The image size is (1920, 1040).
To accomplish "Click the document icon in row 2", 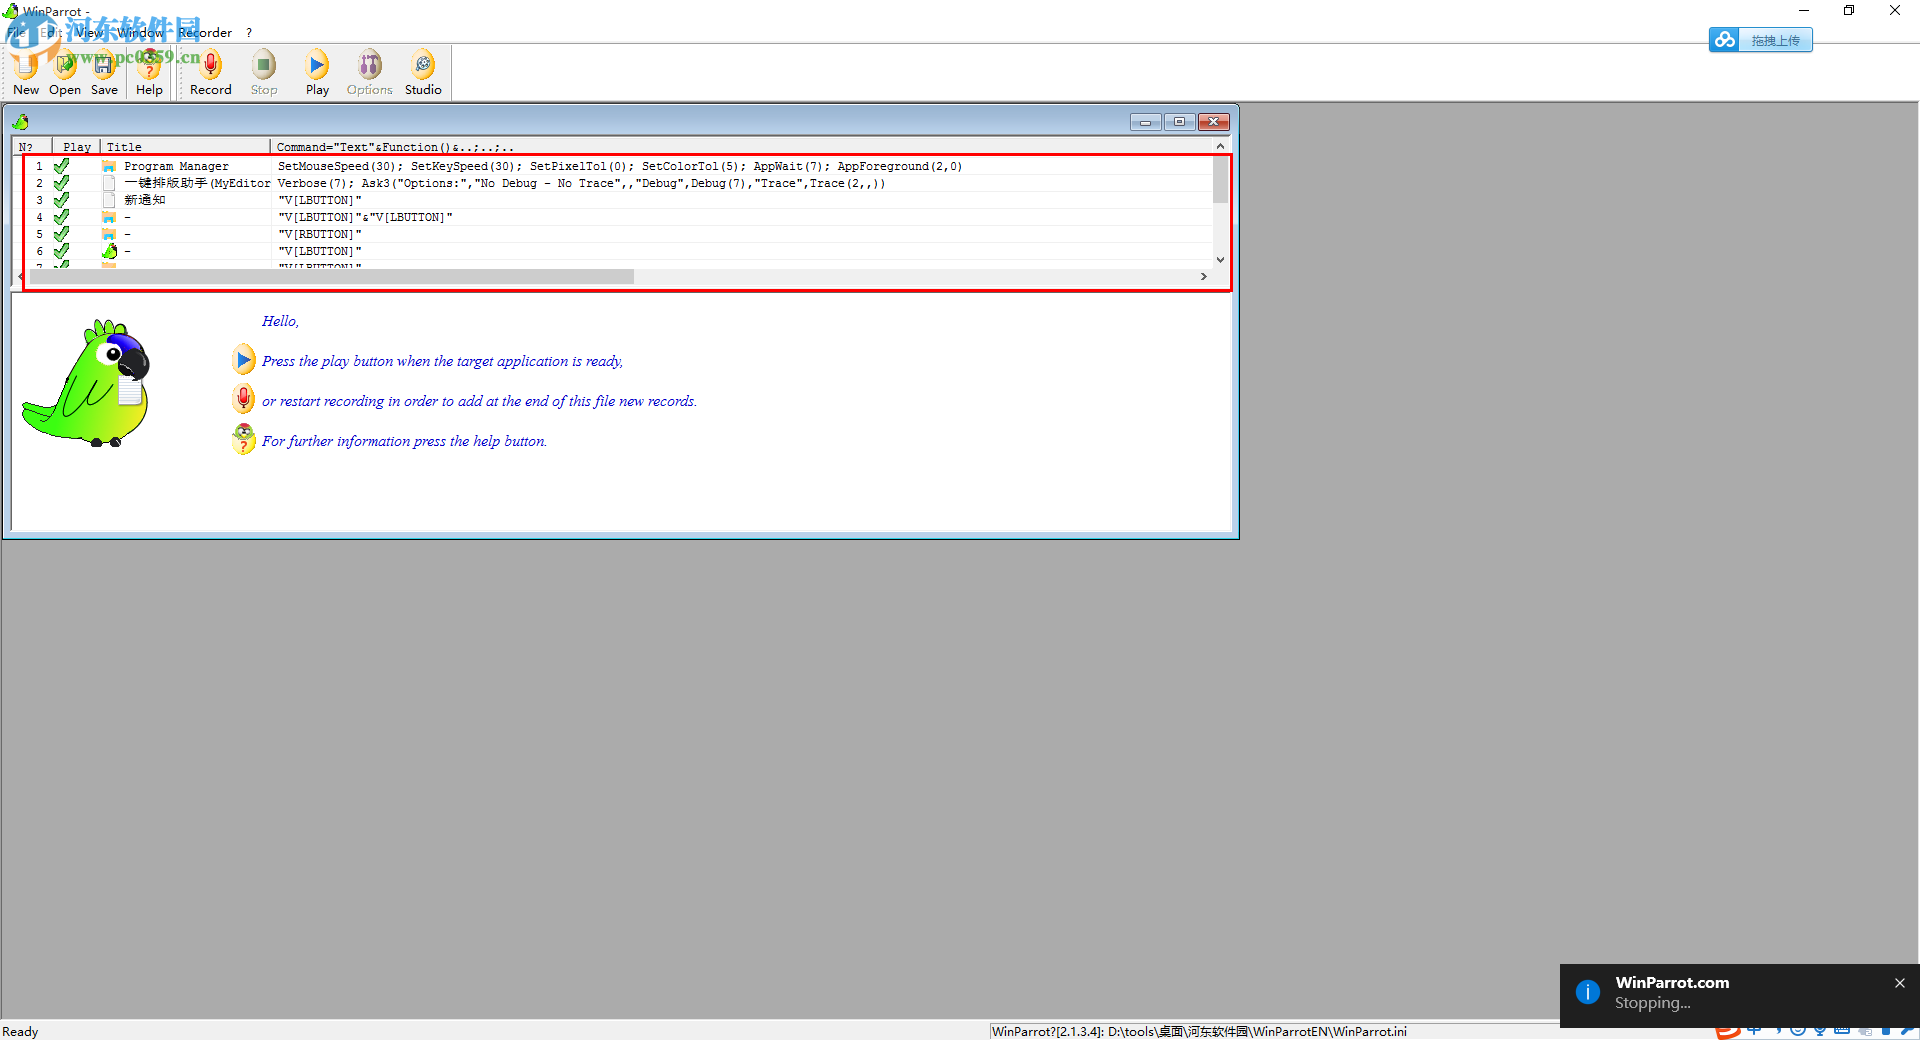I will [x=109, y=183].
